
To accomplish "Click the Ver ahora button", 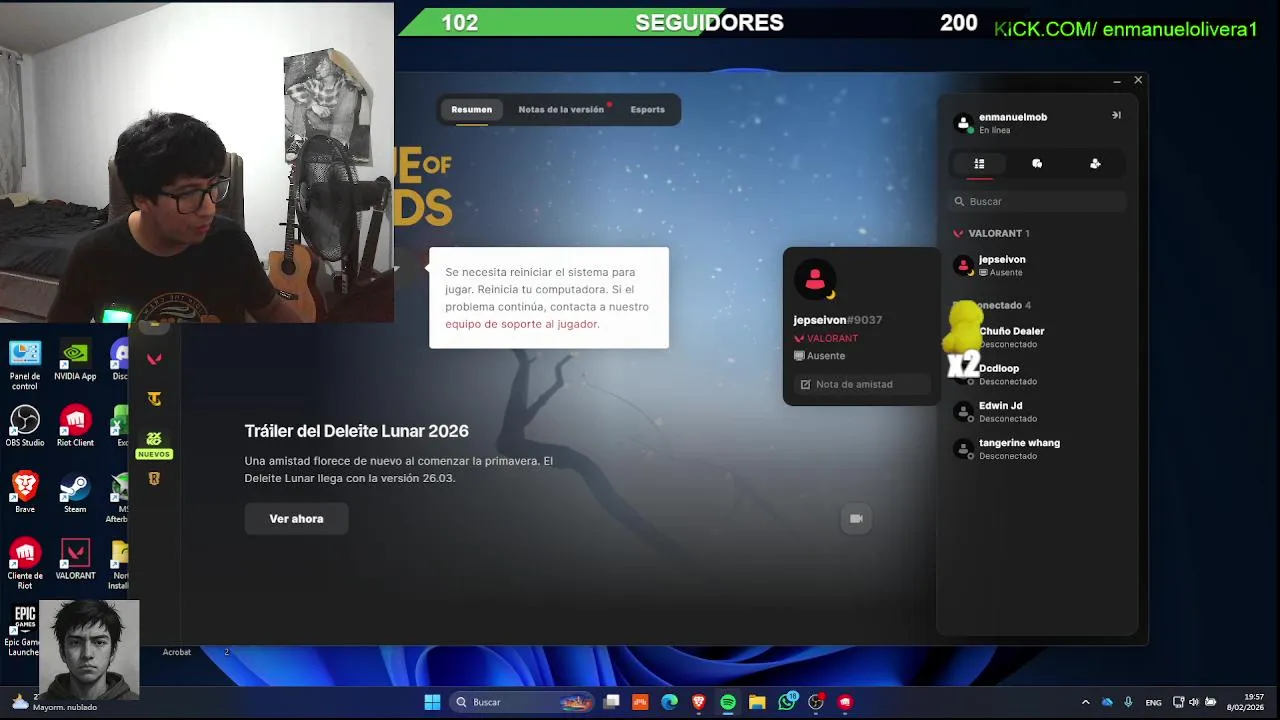I will point(296,519).
